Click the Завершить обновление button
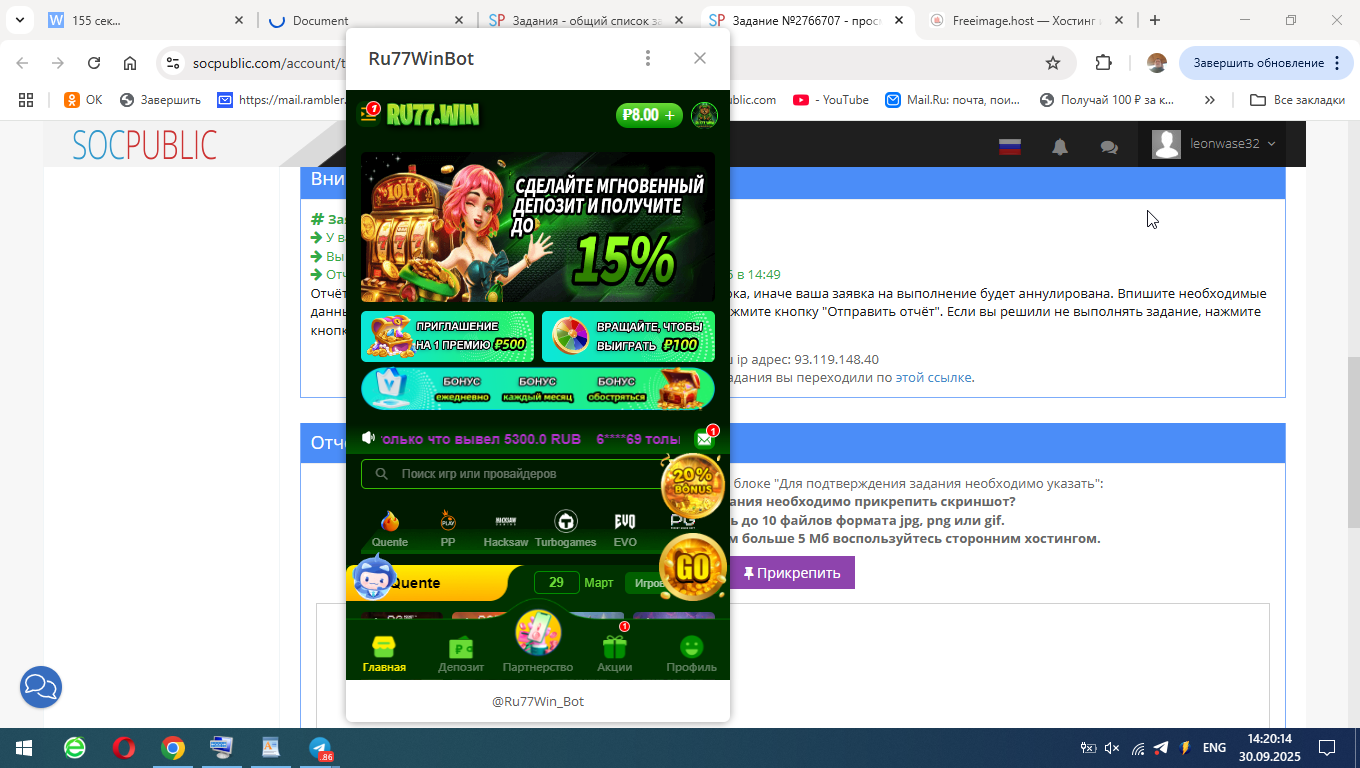This screenshot has width=1360, height=768. (x=1266, y=63)
